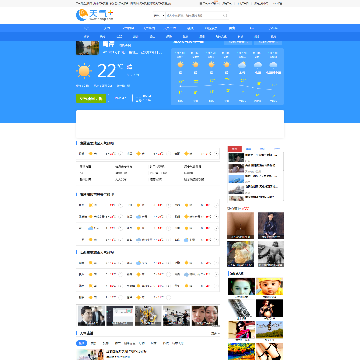Open the brown corridor-like picture in the sidebar

click(240, 225)
